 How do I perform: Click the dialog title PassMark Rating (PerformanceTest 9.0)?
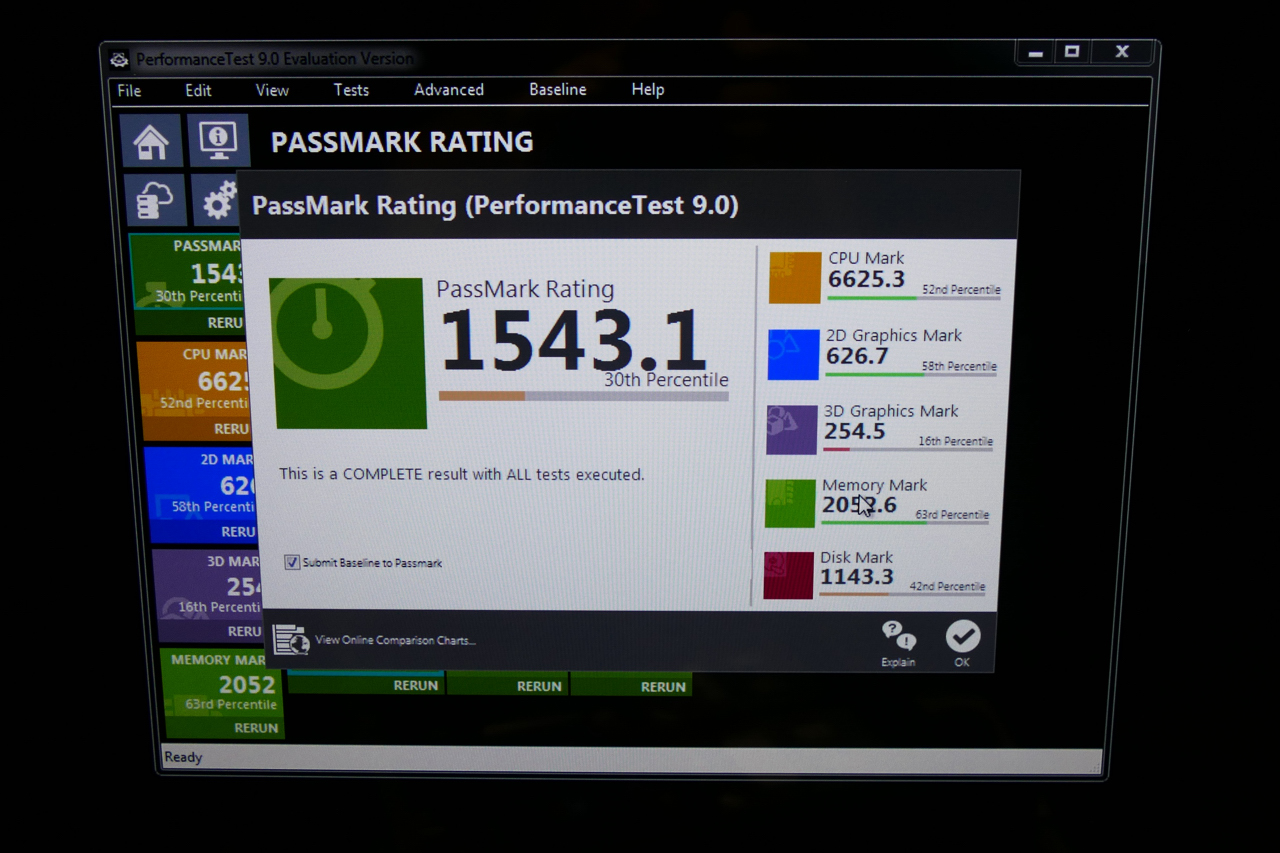495,205
